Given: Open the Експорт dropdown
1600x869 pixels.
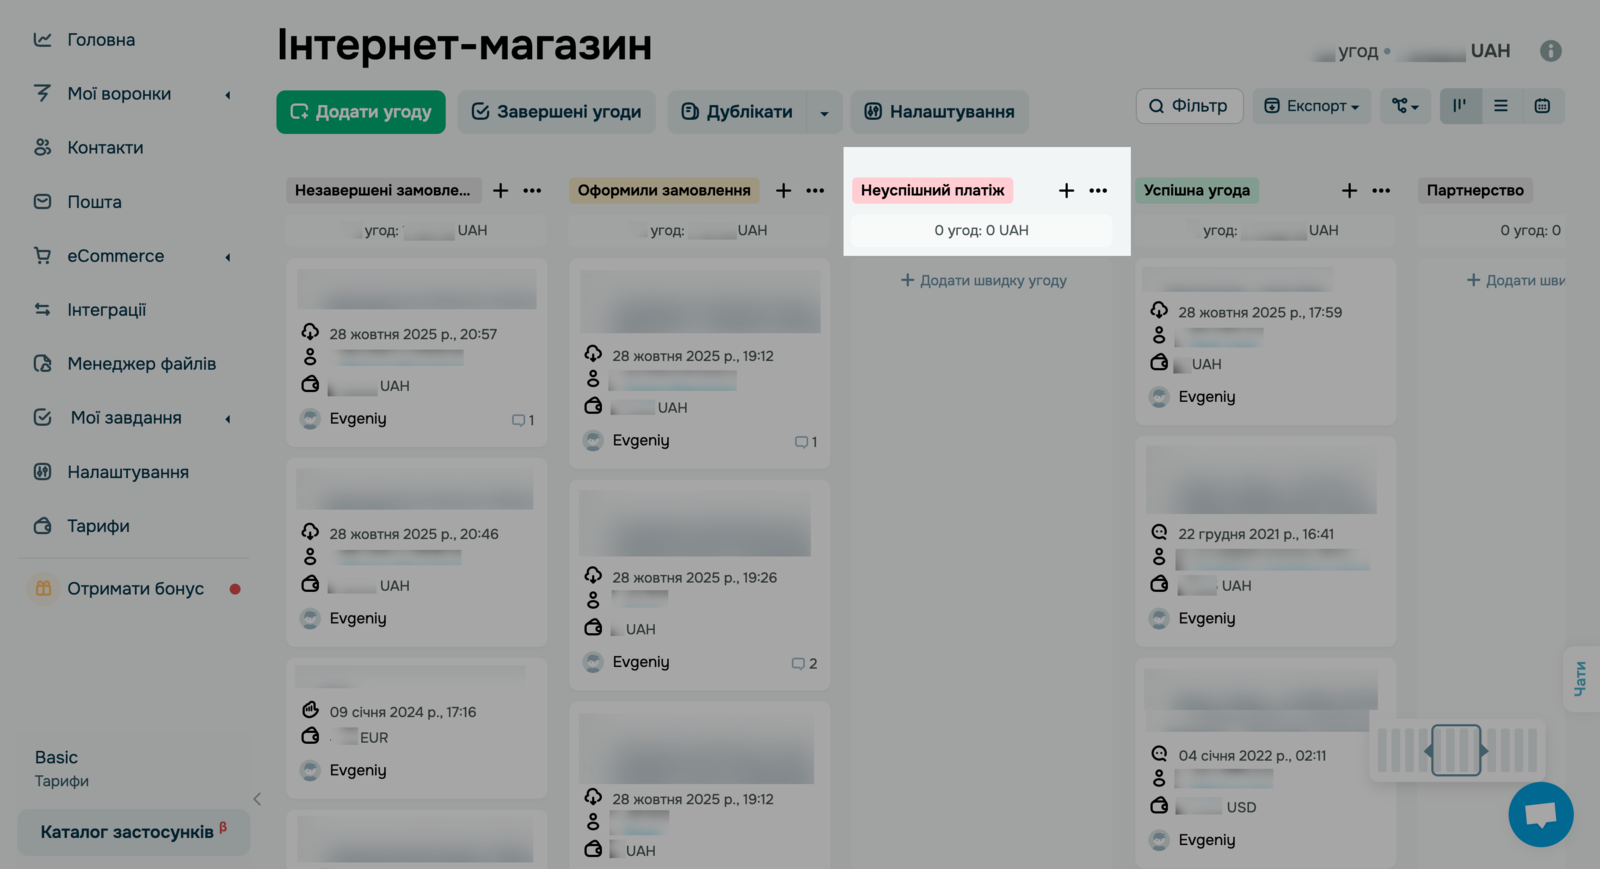Looking at the screenshot, I should pyautogui.click(x=1312, y=106).
